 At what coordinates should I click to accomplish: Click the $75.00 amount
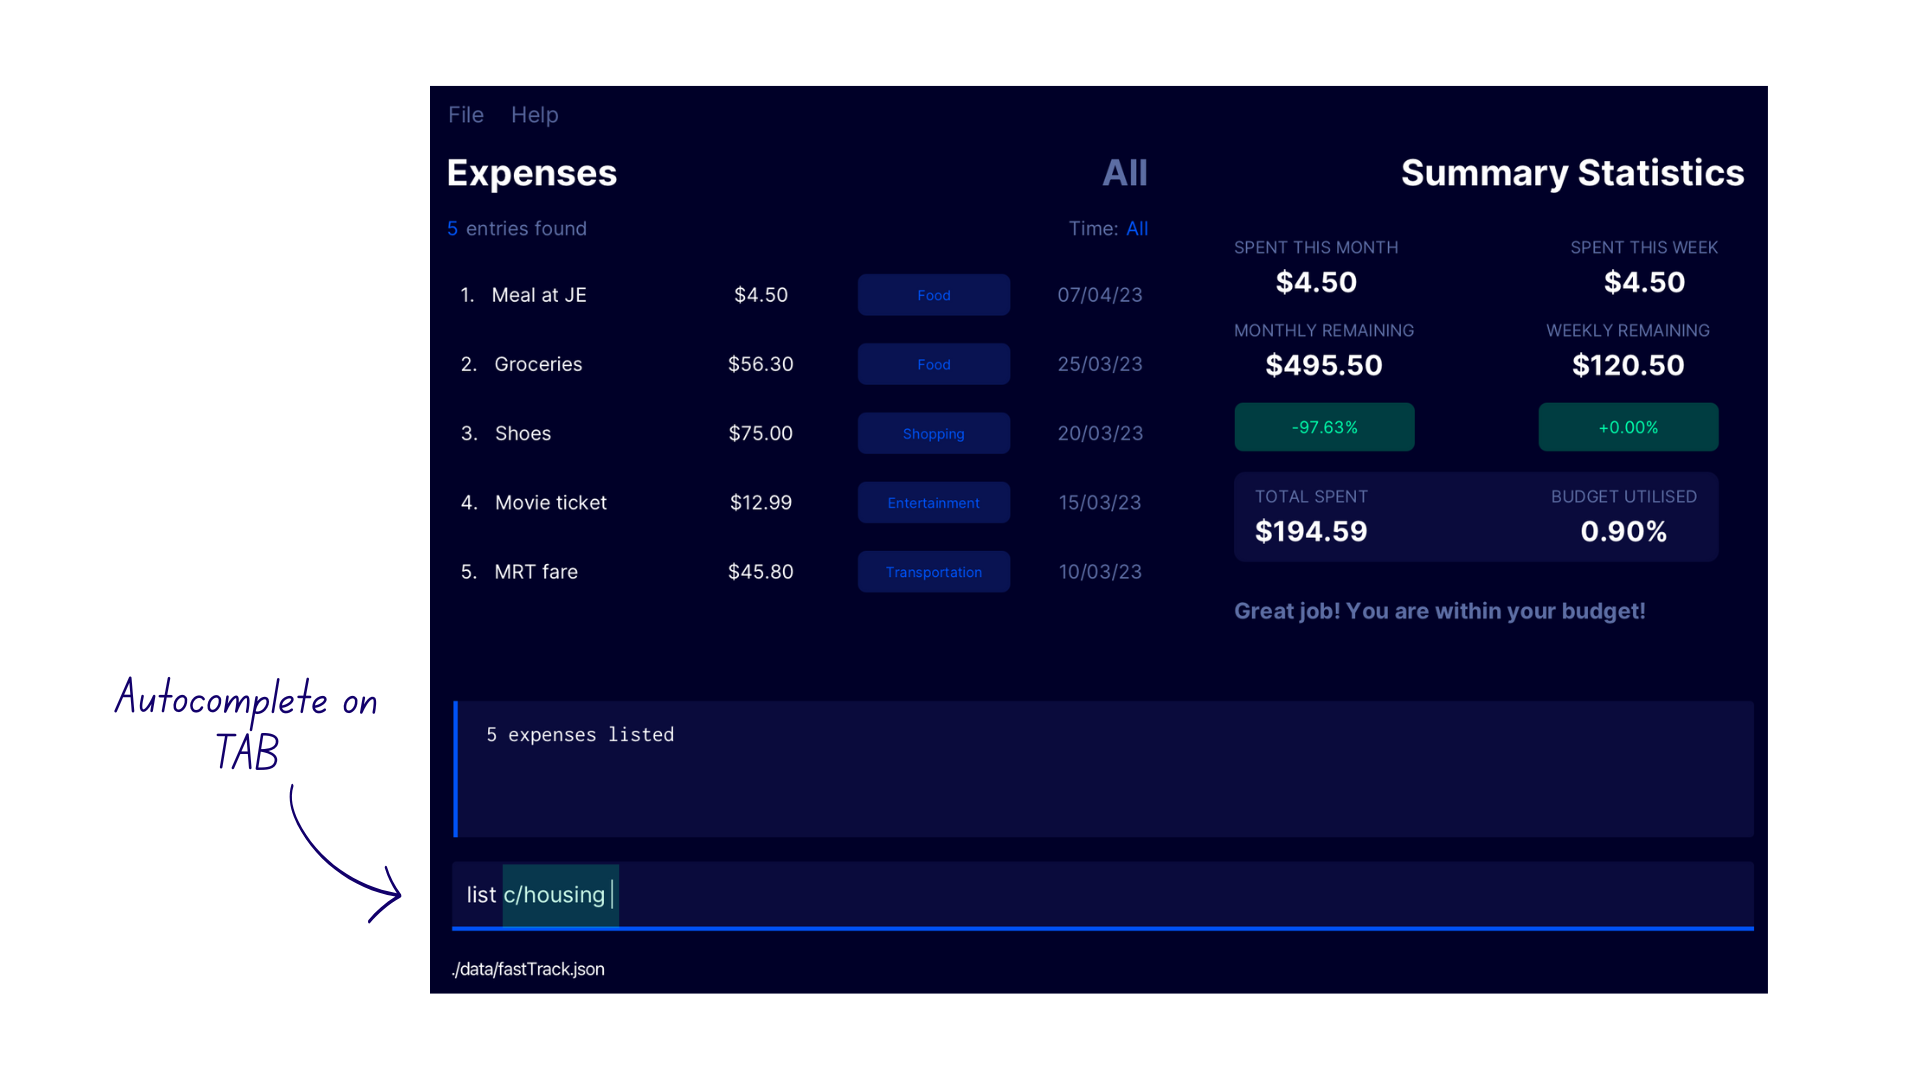pyautogui.click(x=760, y=433)
